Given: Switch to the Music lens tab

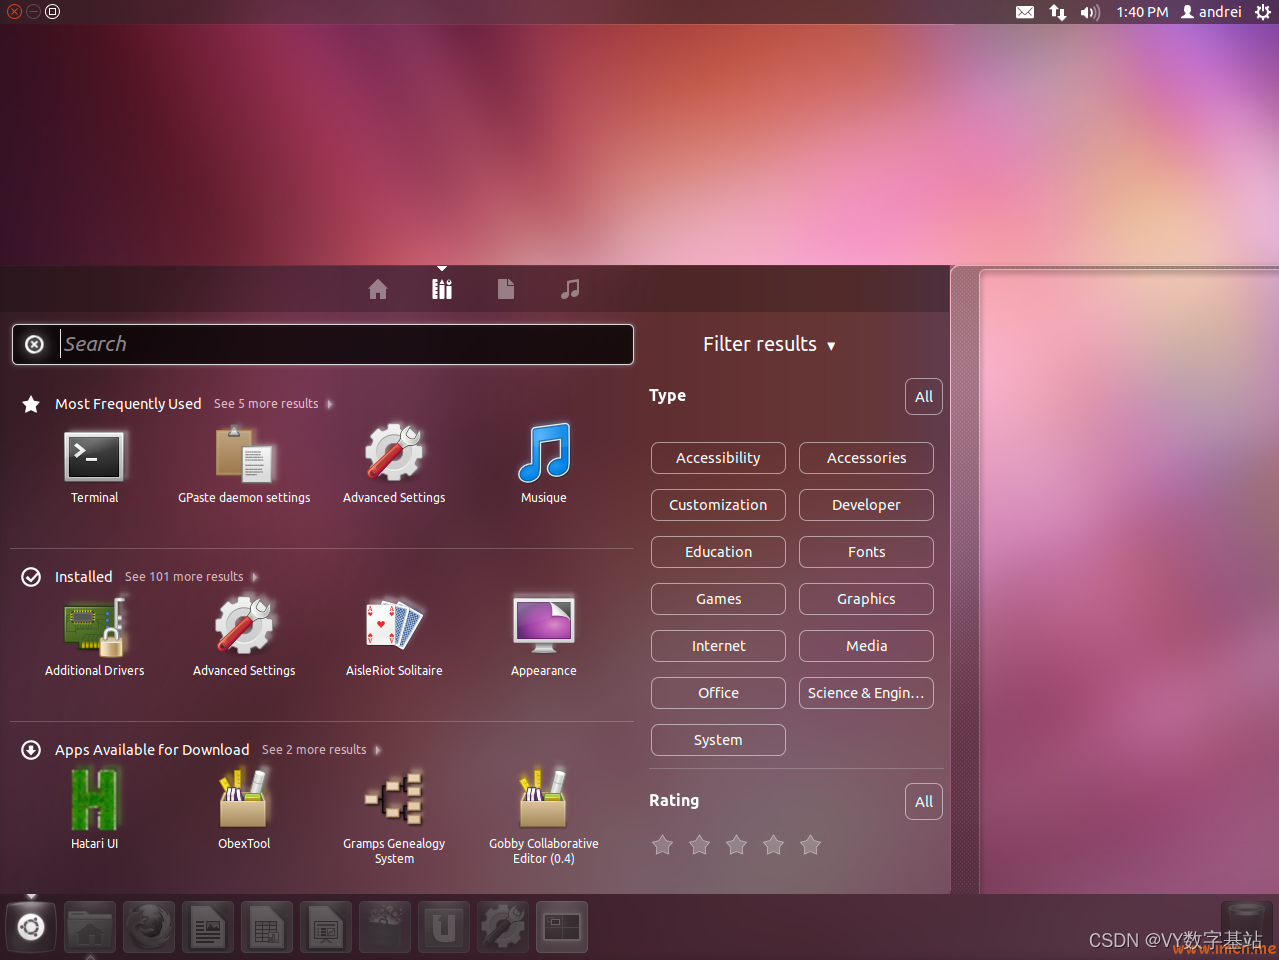Looking at the screenshot, I should (569, 289).
